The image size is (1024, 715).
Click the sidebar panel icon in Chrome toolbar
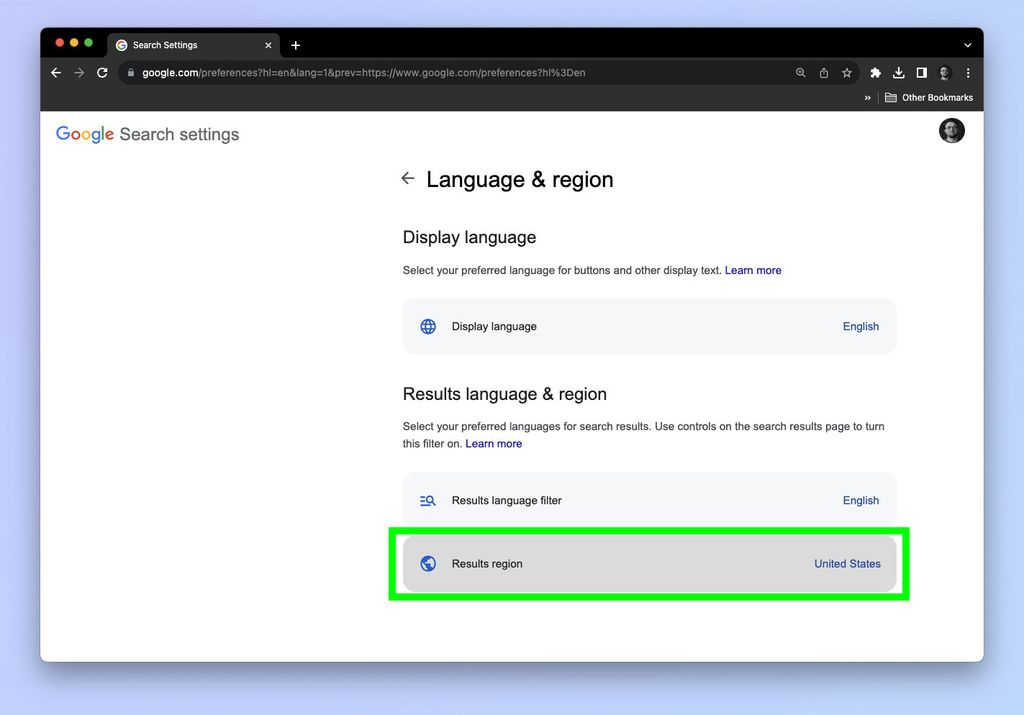point(921,73)
